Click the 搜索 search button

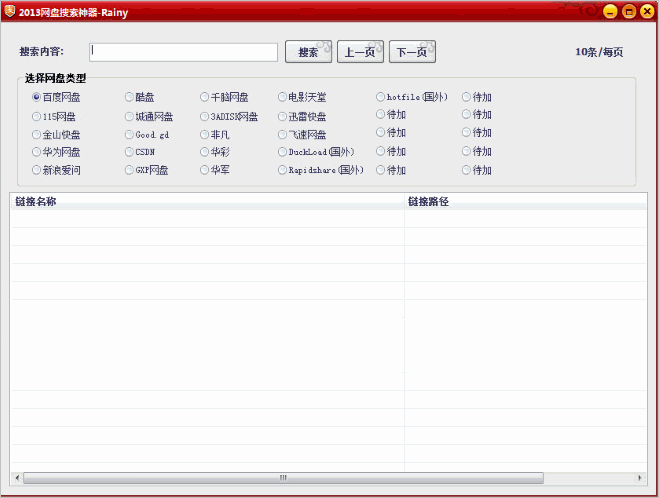pyautogui.click(x=308, y=52)
